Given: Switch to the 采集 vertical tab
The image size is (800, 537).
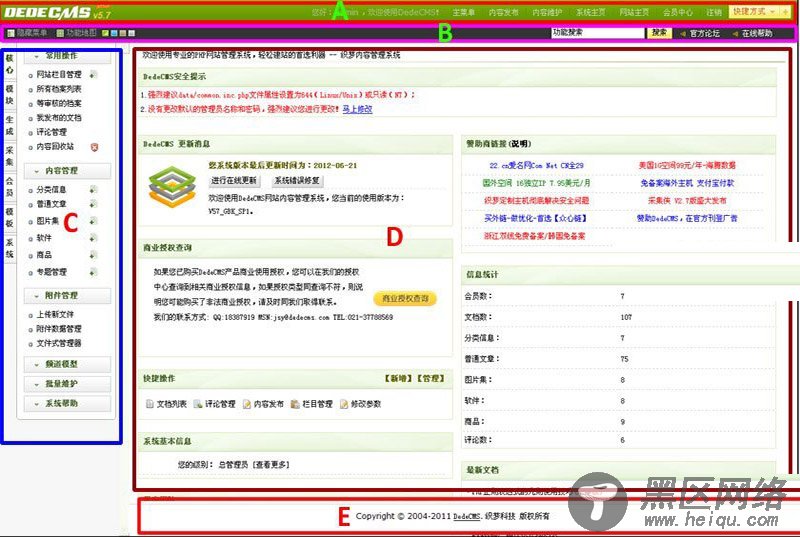Looking at the screenshot, I should 9,156.
